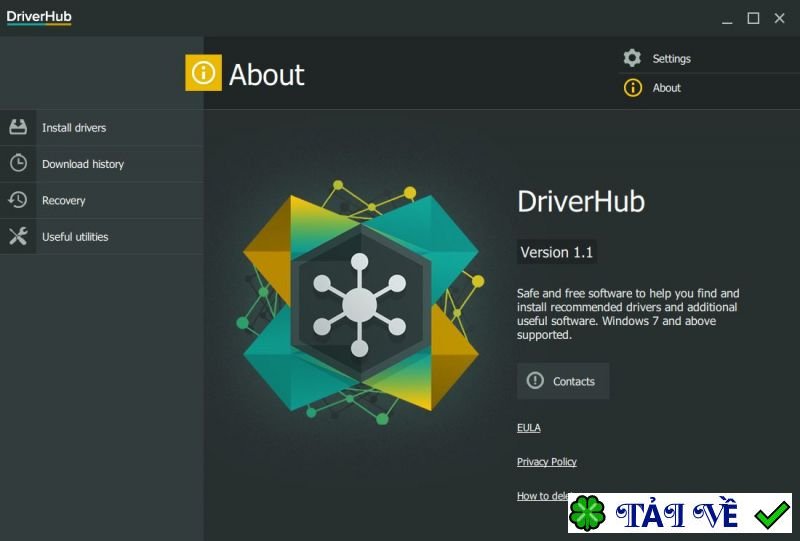
Task: Open the Download history section
Action: point(102,164)
